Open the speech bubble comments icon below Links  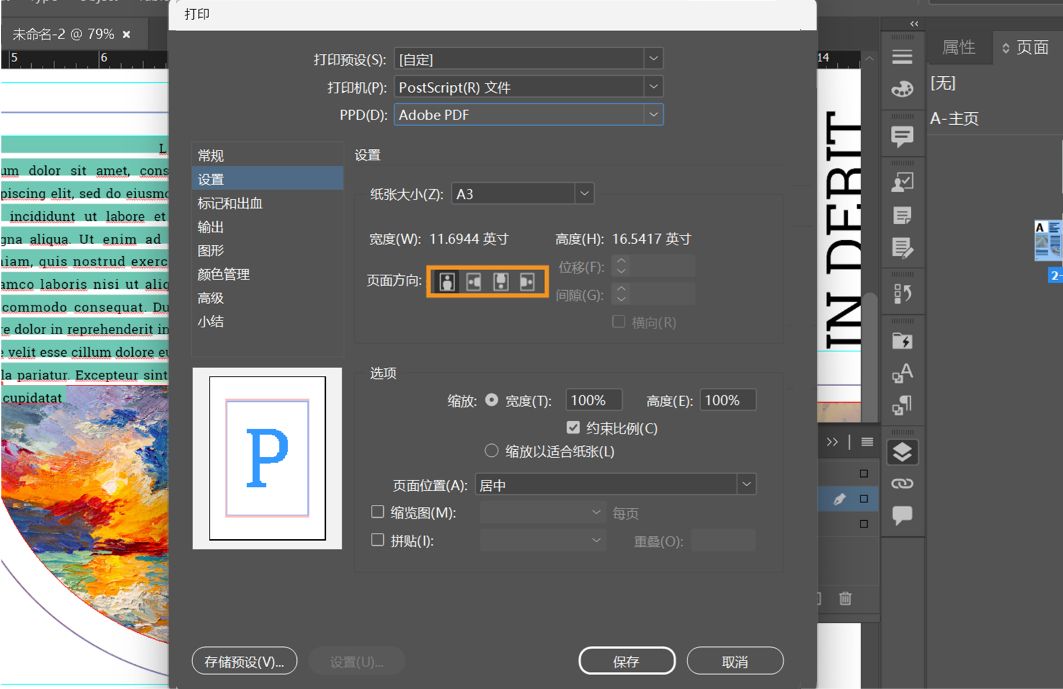coord(902,515)
